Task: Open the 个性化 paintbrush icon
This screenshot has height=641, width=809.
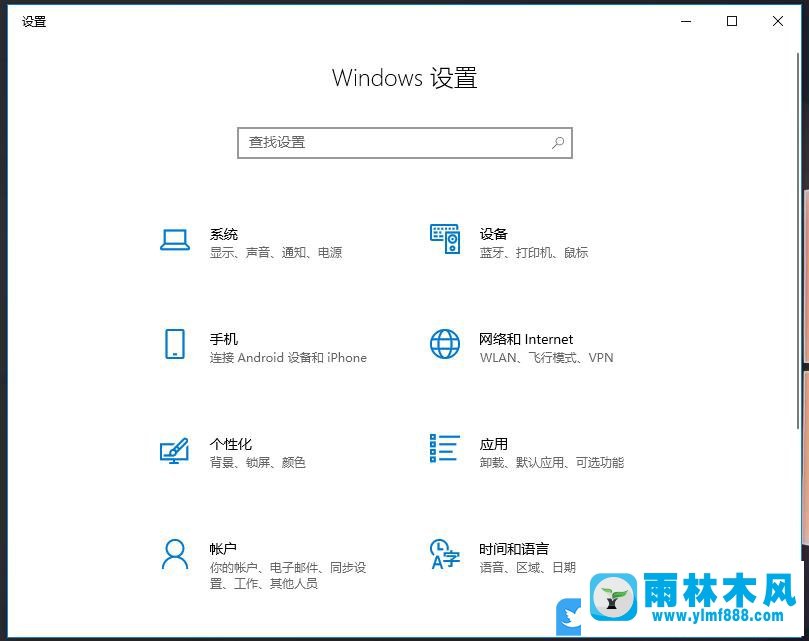Action: (174, 451)
